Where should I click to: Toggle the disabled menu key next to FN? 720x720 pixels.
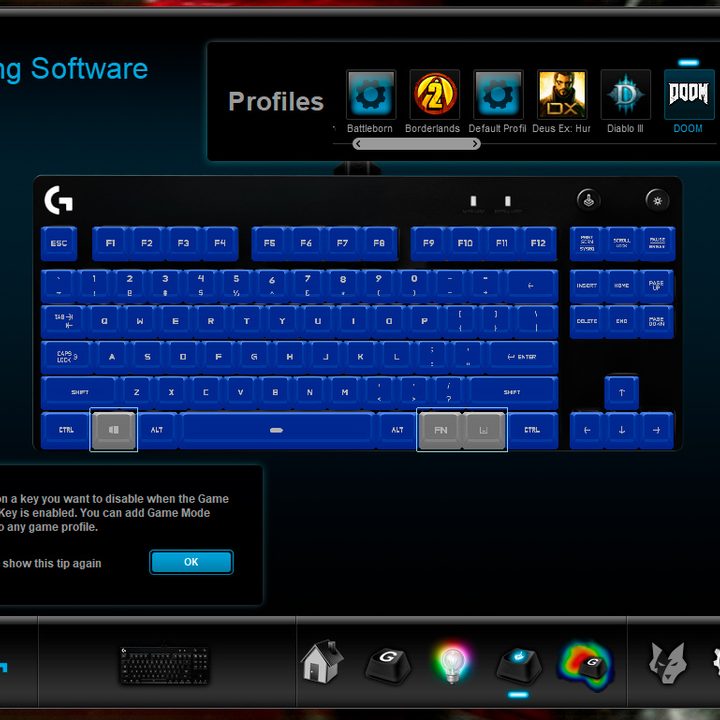pyautogui.click(x=484, y=430)
